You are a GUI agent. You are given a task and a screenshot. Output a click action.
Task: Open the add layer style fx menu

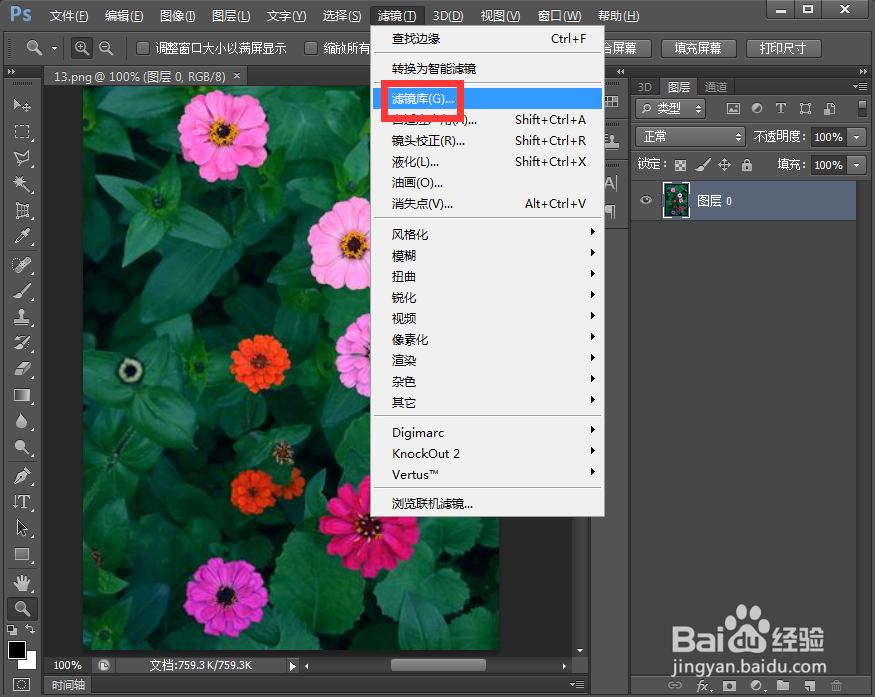[x=704, y=686]
